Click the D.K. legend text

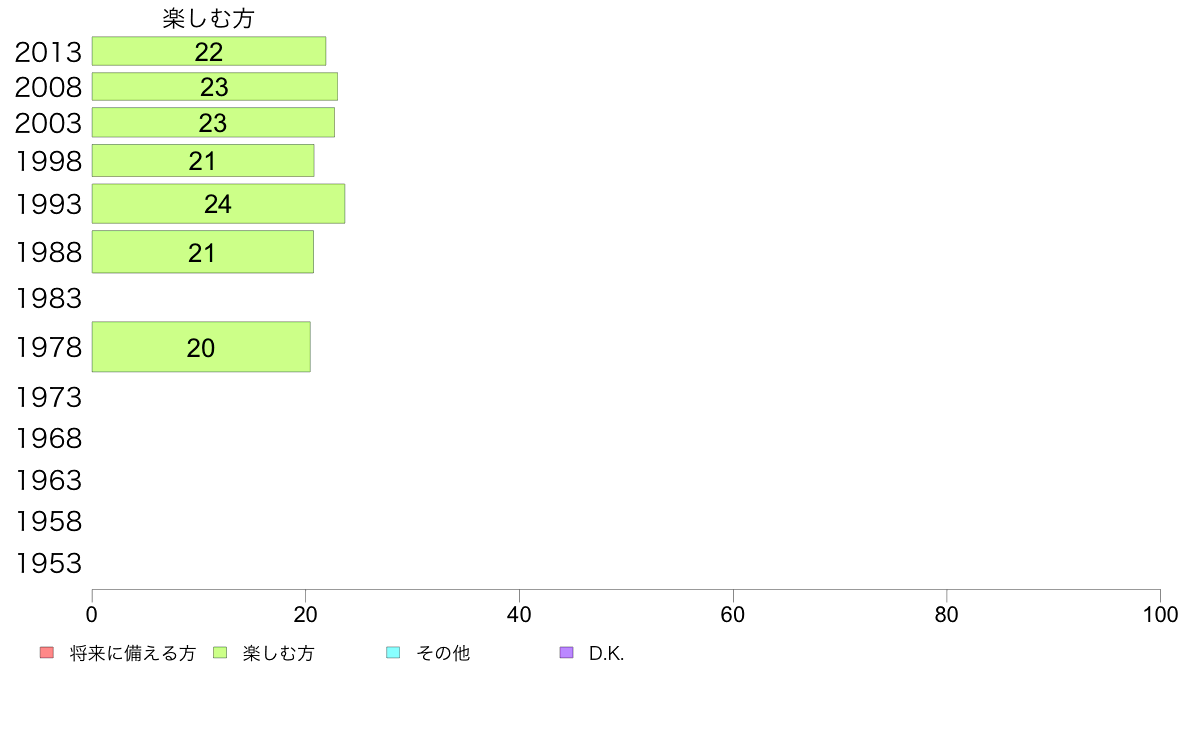coord(606,653)
